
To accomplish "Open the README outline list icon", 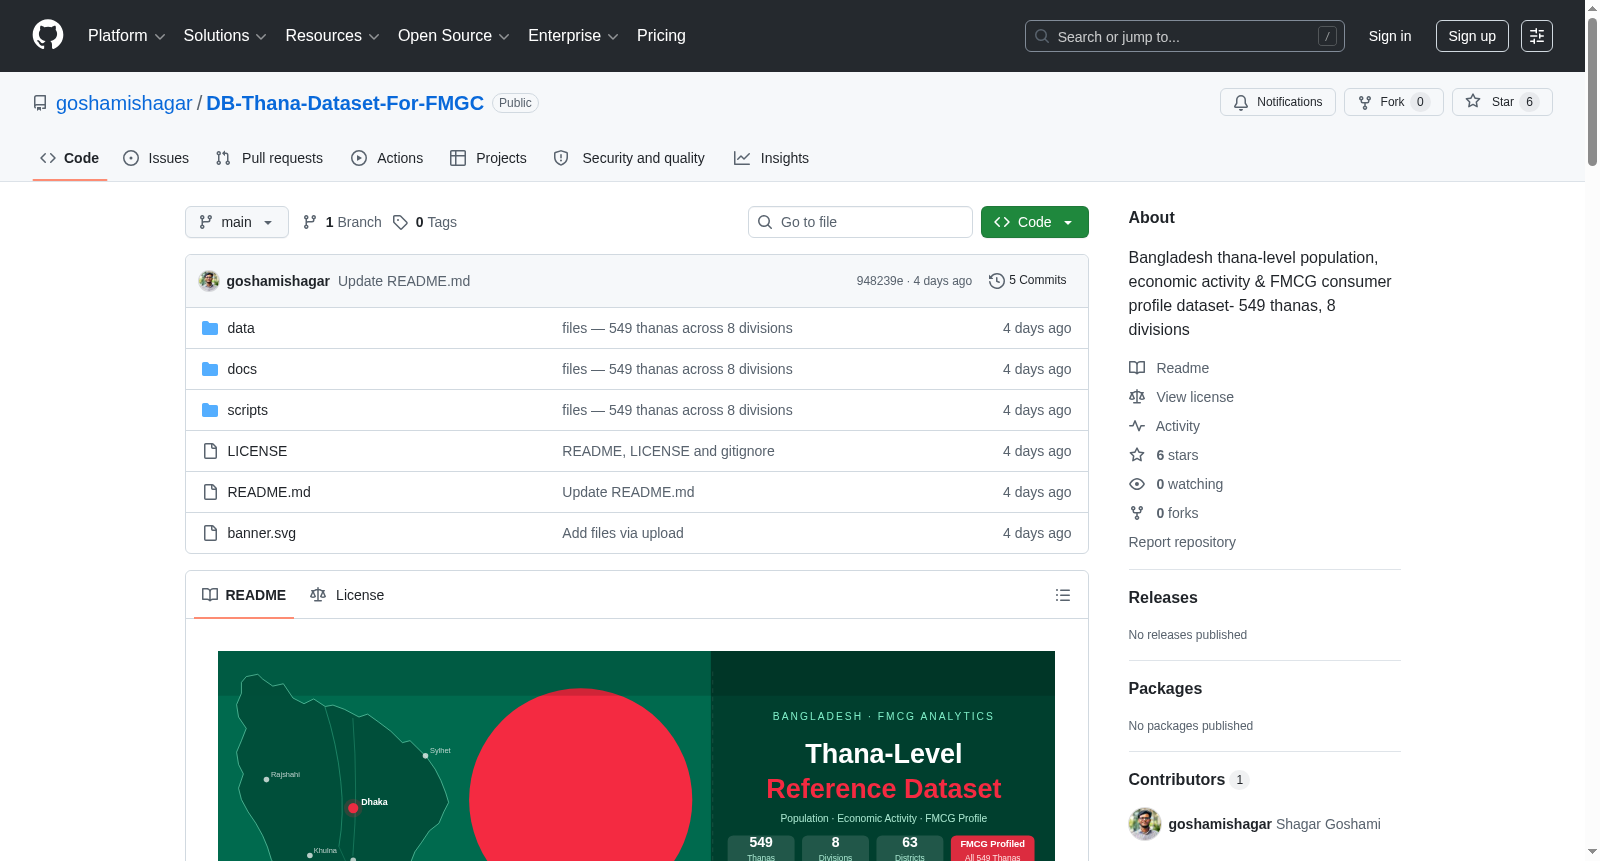I will [x=1063, y=595].
